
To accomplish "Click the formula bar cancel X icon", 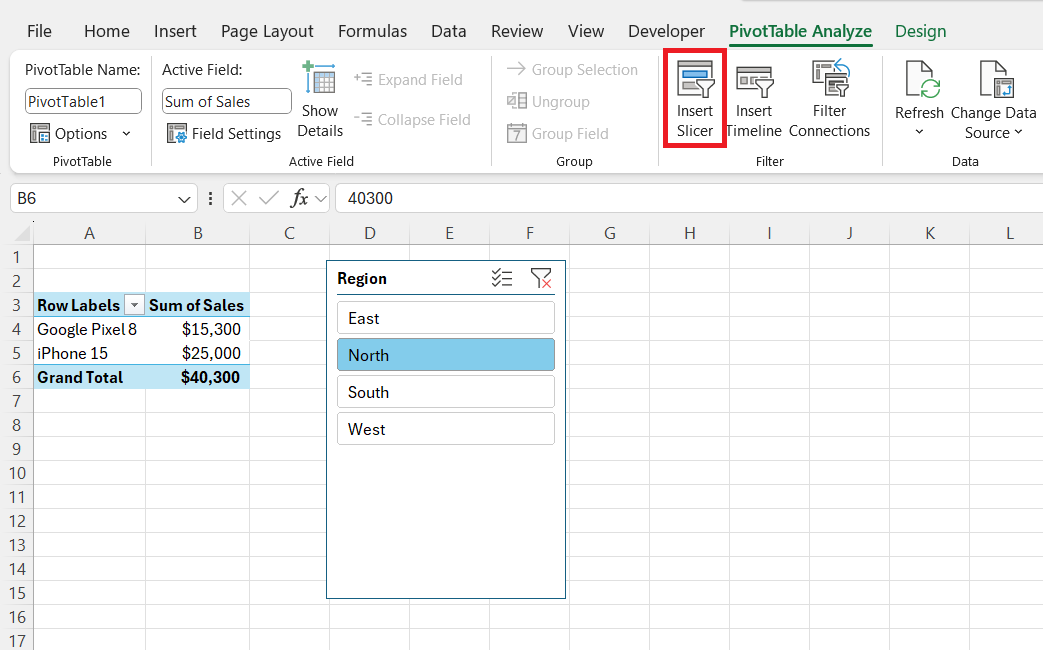I will (239, 198).
